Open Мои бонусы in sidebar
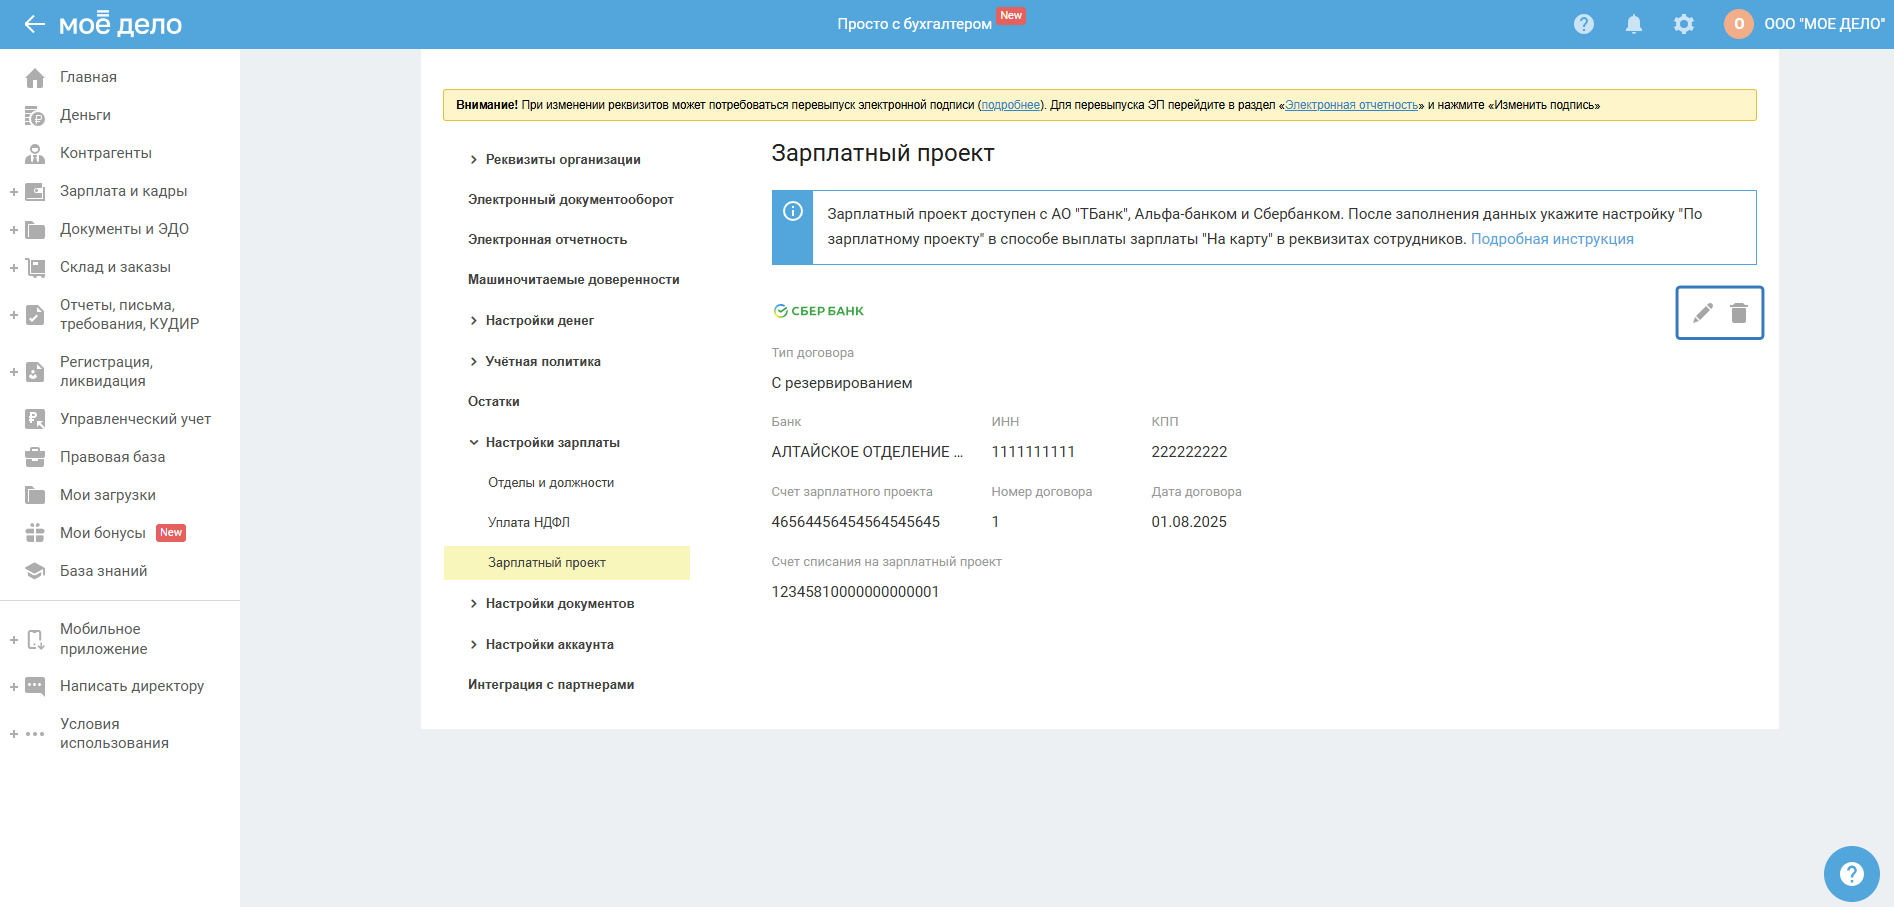The width and height of the screenshot is (1894, 907). (x=103, y=533)
